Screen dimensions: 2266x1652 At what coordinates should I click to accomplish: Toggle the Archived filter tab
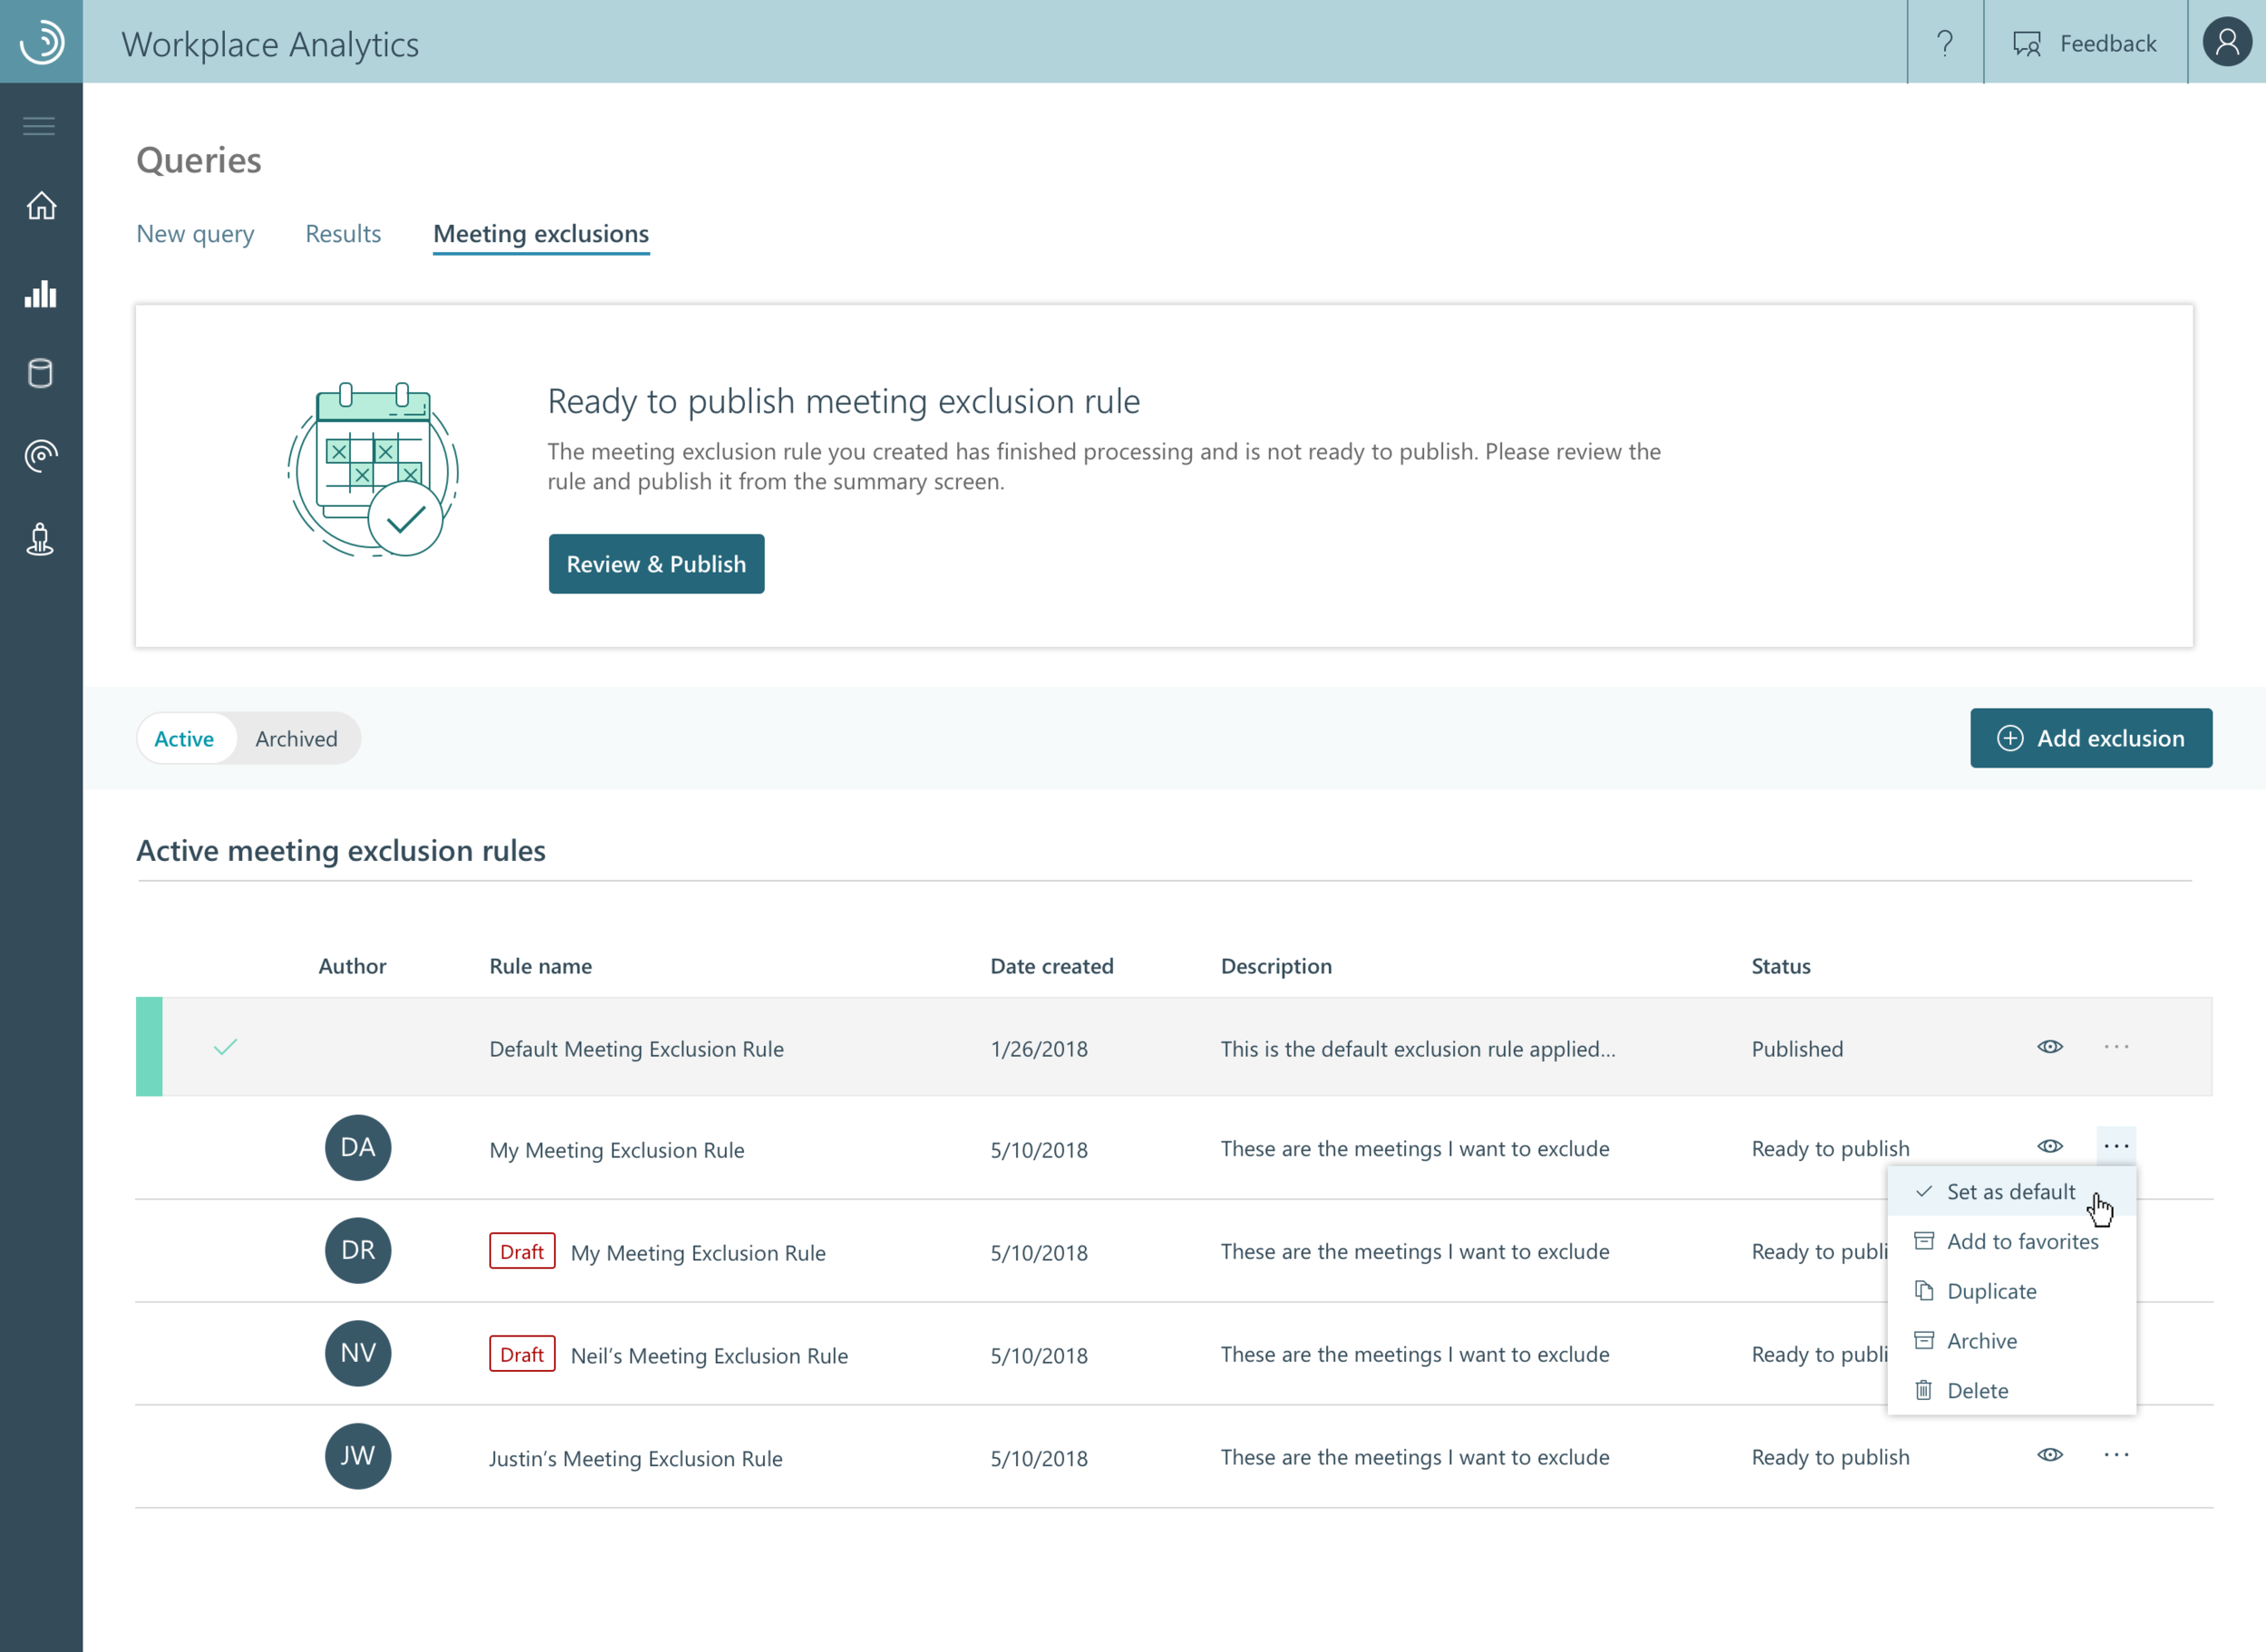click(295, 737)
